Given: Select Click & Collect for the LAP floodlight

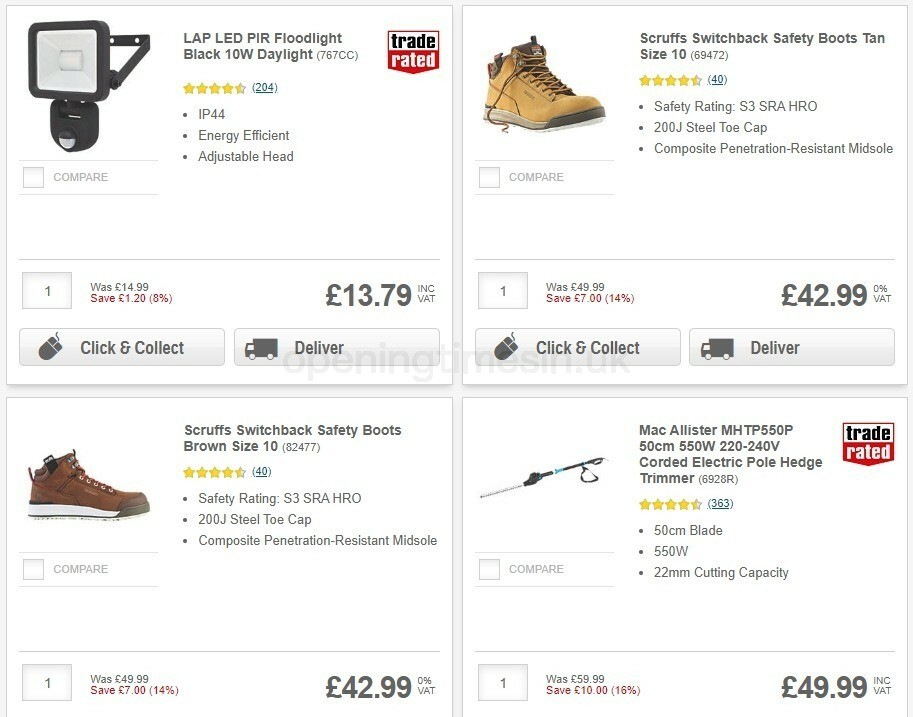Looking at the screenshot, I should point(121,347).
